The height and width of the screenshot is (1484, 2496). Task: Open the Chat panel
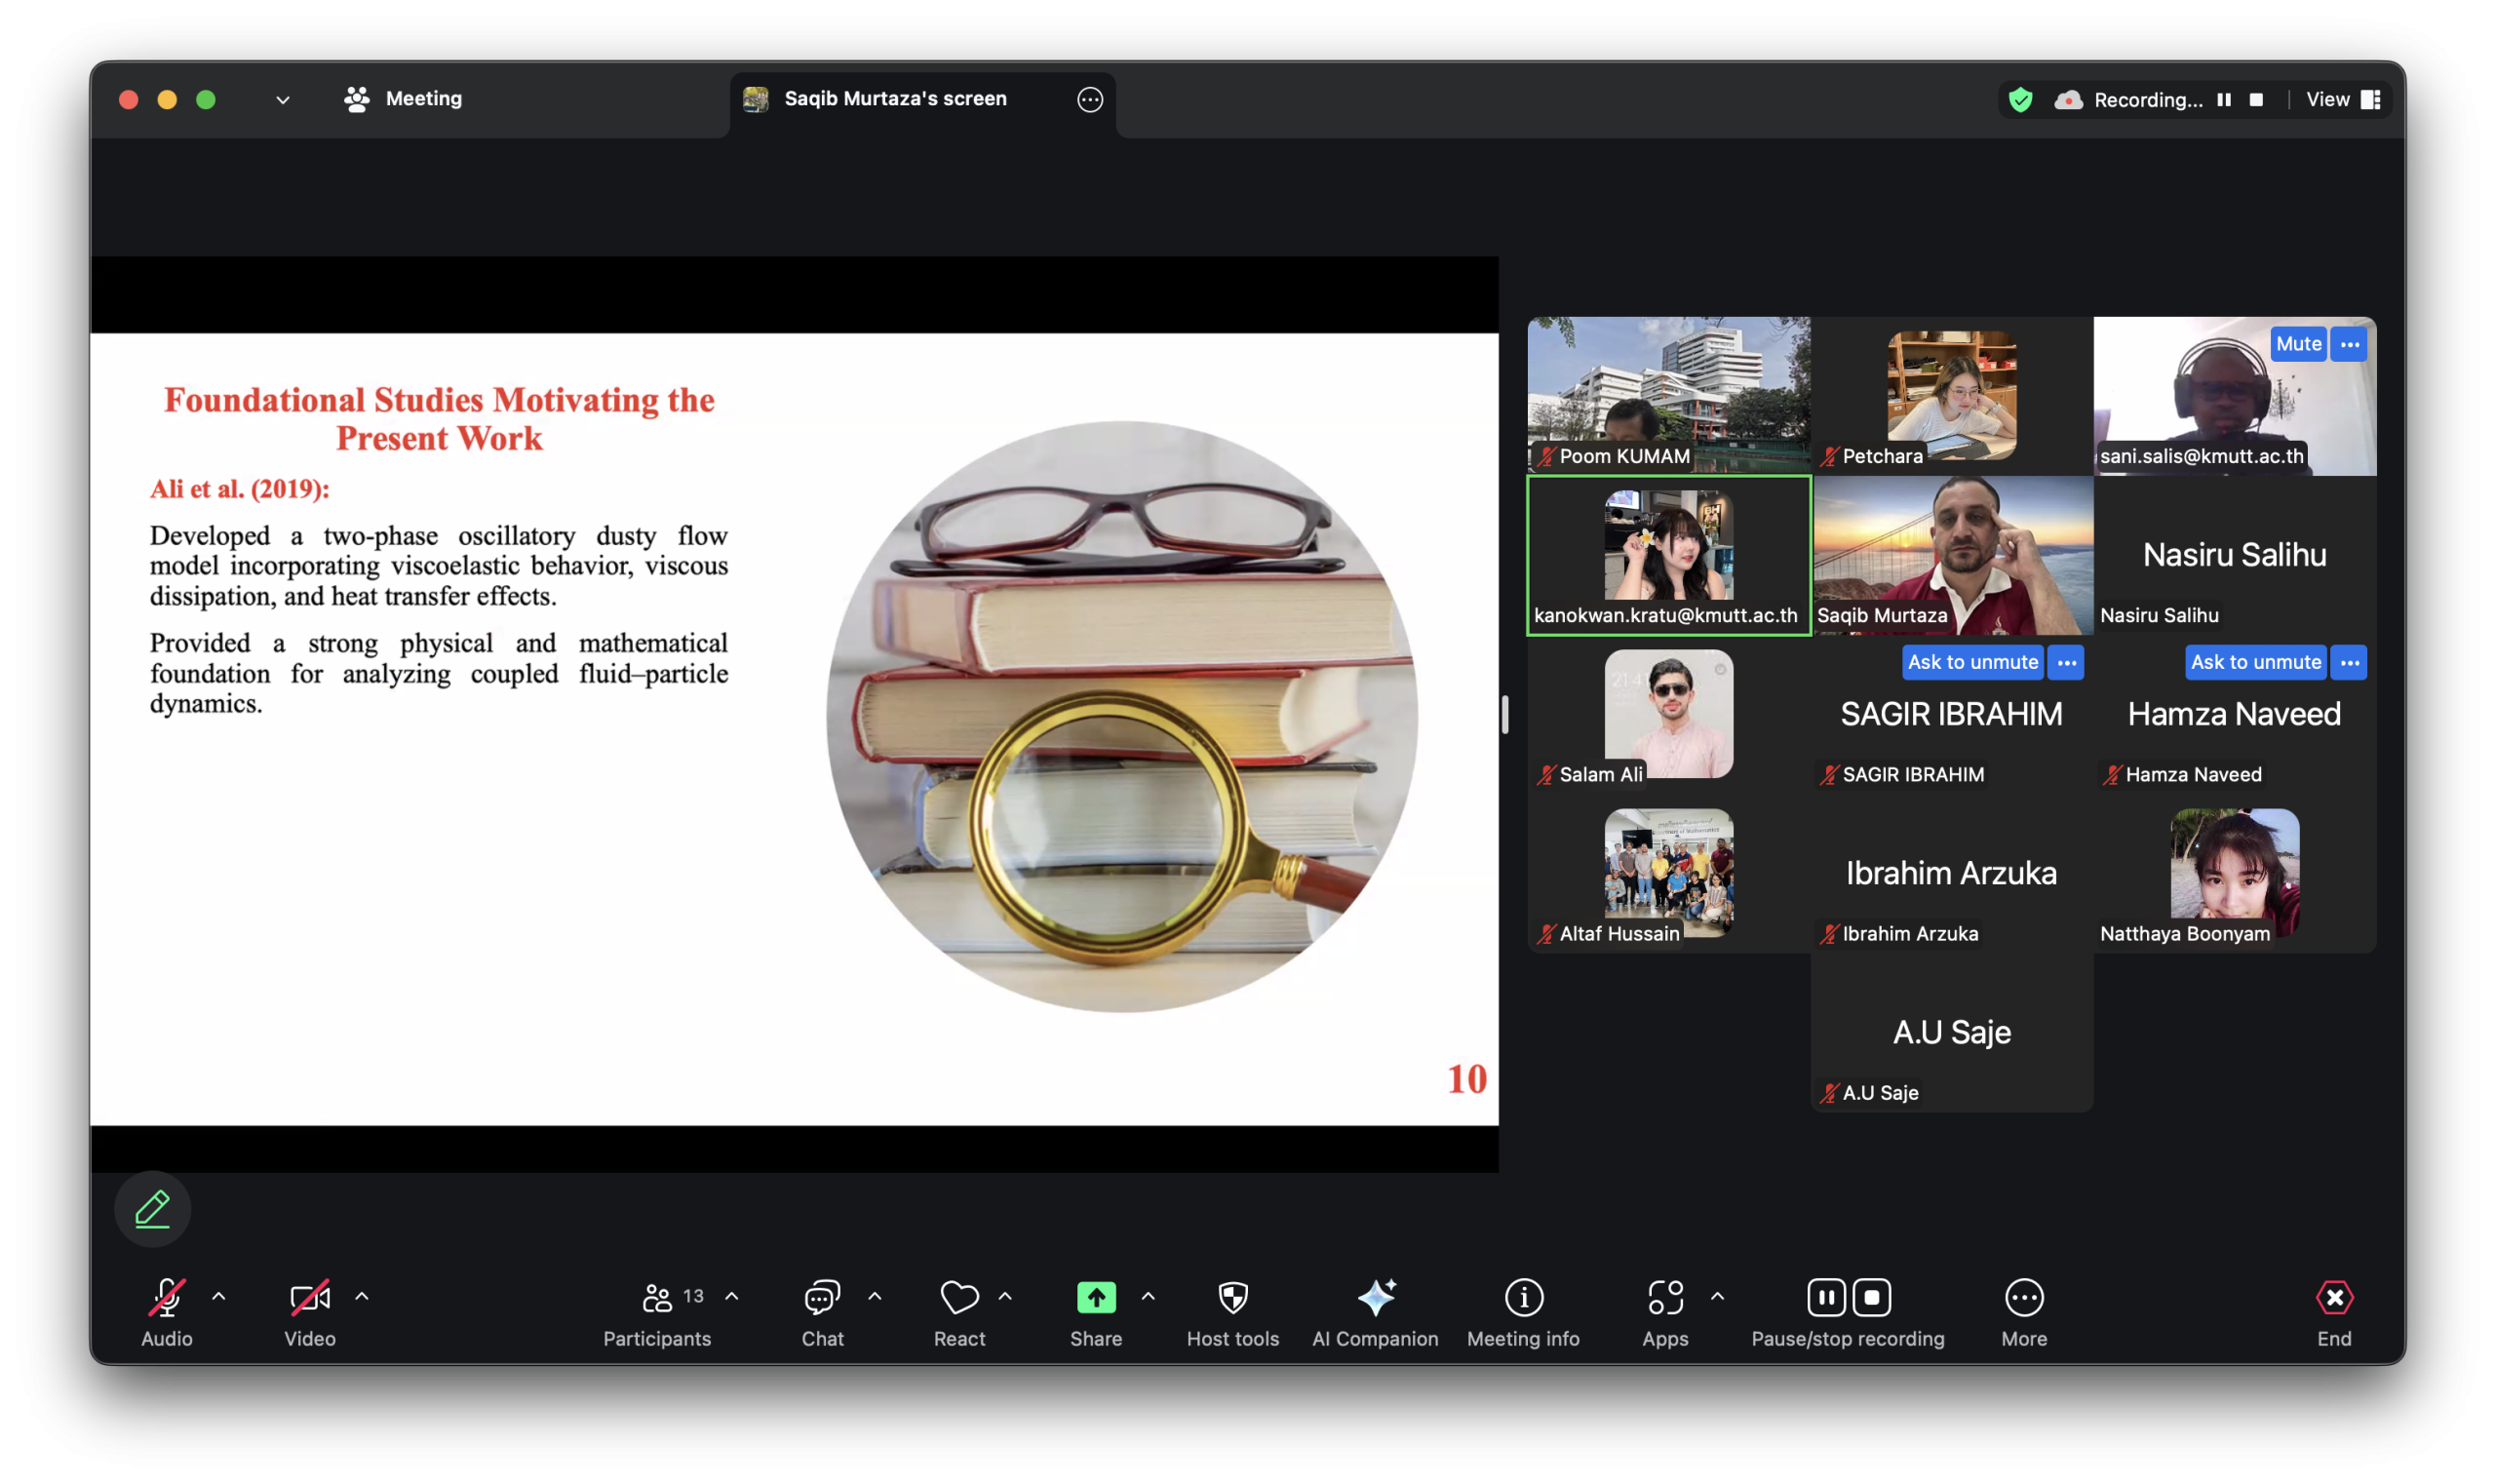click(822, 1298)
